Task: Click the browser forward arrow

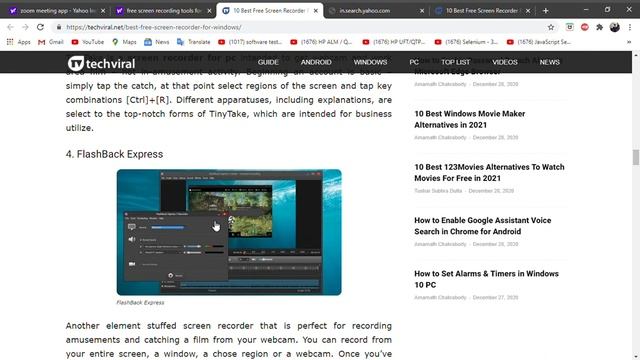Action: click(x=25, y=27)
